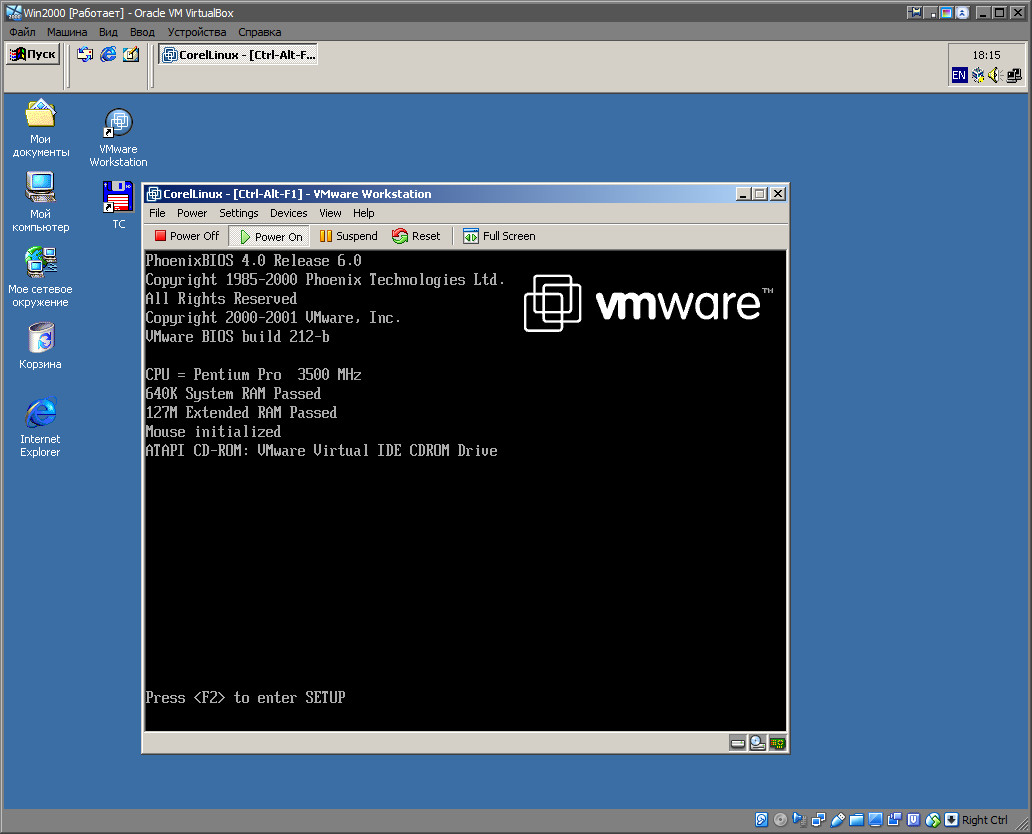Select the Internet Explorer desktop icon
The width and height of the screenshot is (1032, 834).
(x=40, y=427)
